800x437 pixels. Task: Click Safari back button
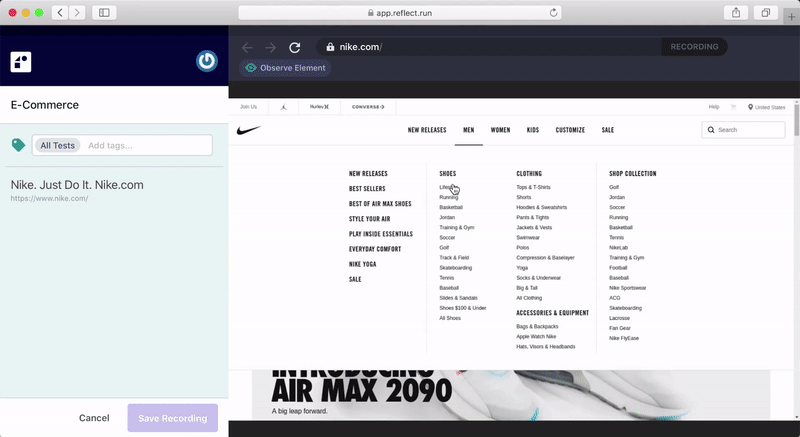pyautogui.click(x=60, y=13)
